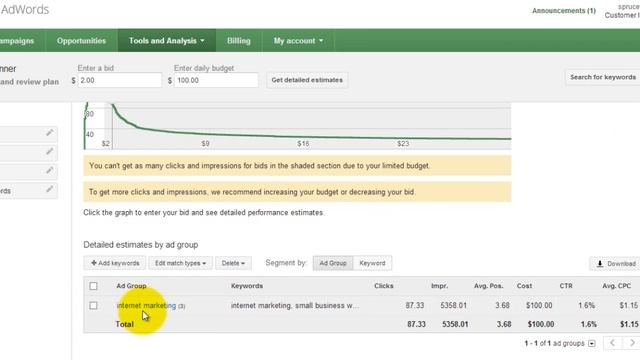The width and height of the screenshot is (640, 360).
Task: Sort by Ad Group column header
Action: point(131,286)
